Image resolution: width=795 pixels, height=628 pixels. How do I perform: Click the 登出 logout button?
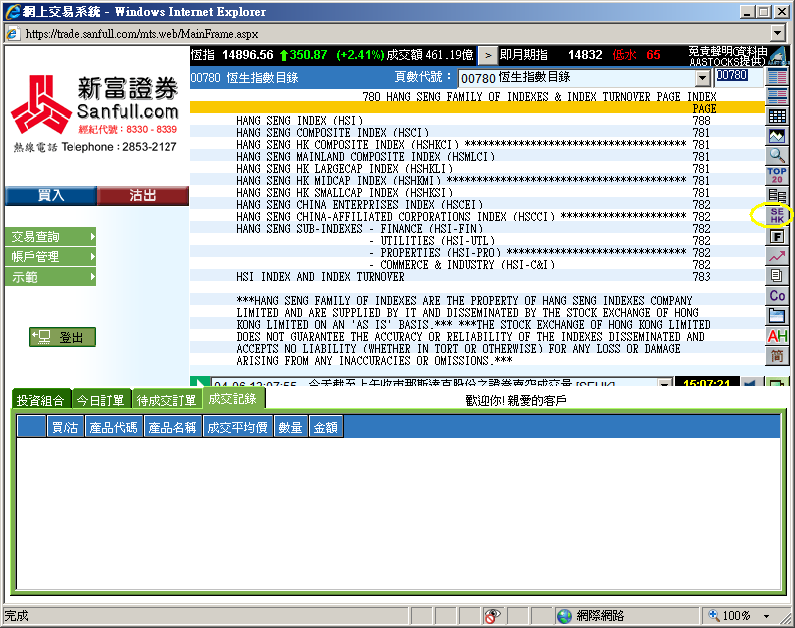[62, 337]
